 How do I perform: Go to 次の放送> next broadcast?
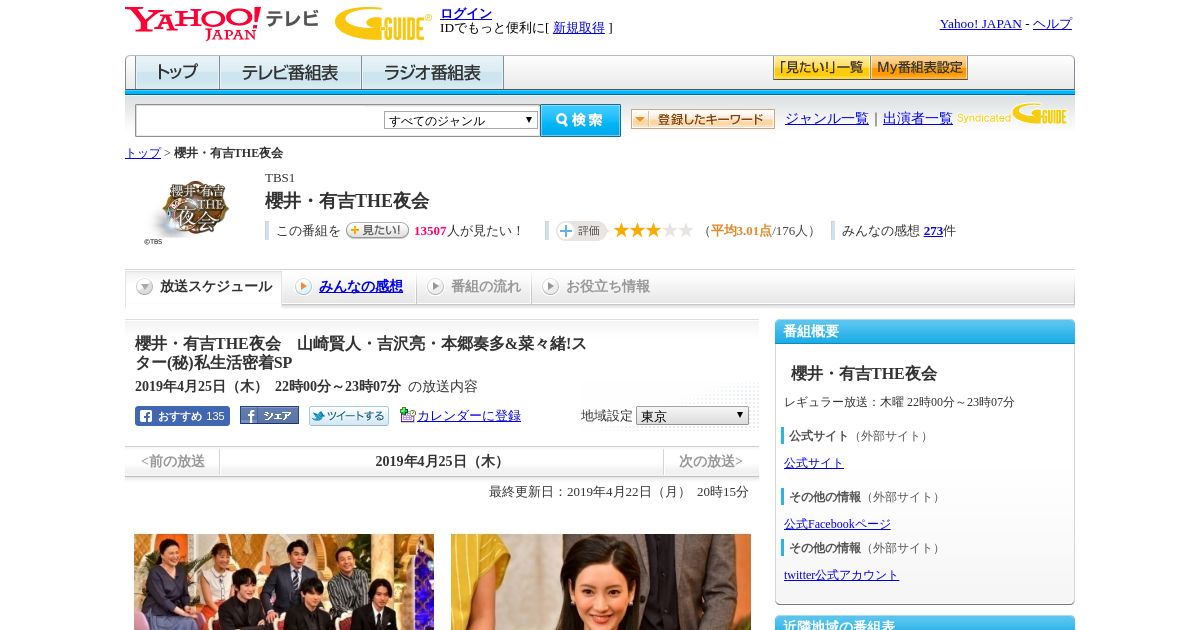(x=711, y=461)
